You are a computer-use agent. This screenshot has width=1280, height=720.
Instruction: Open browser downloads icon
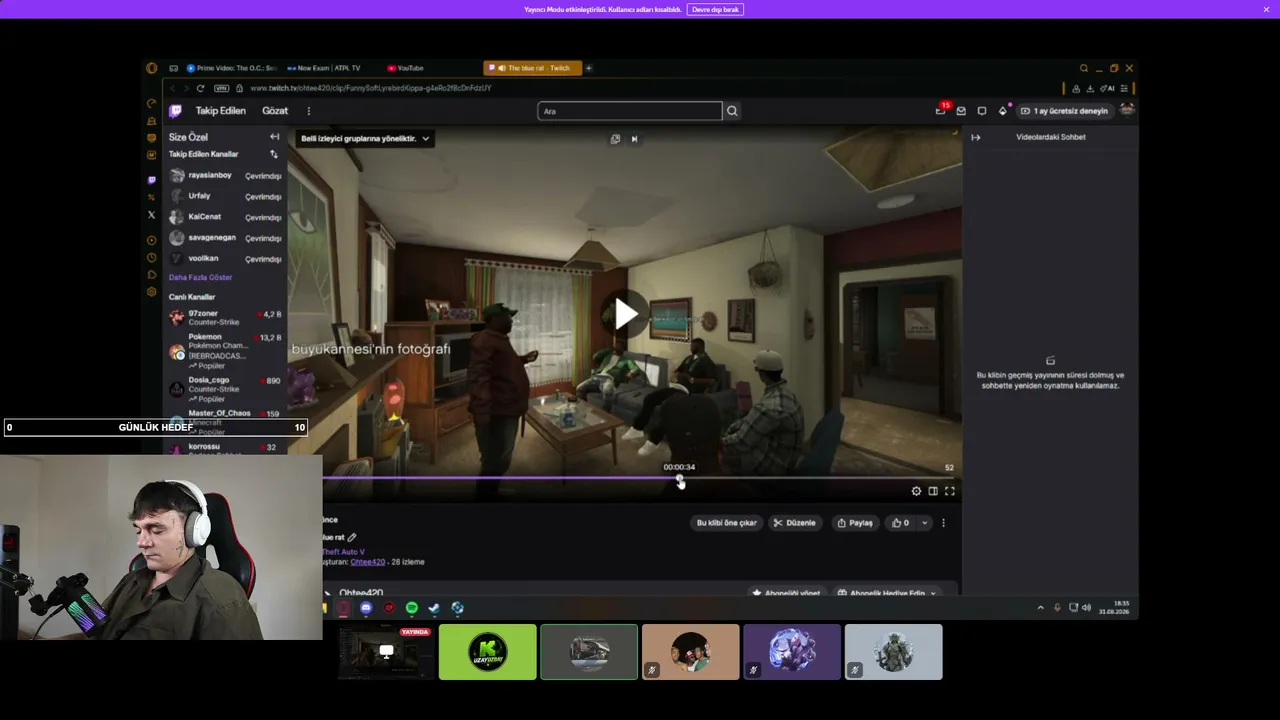pyautogui.click(x=1090, y=88)
